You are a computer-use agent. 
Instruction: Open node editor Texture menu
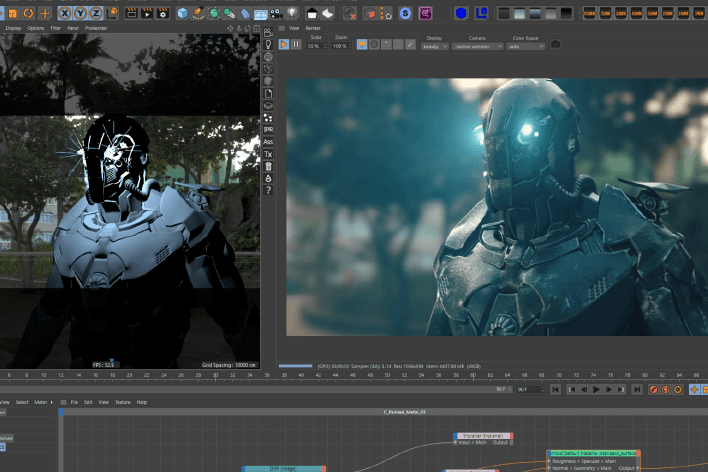tap(123, 402)
